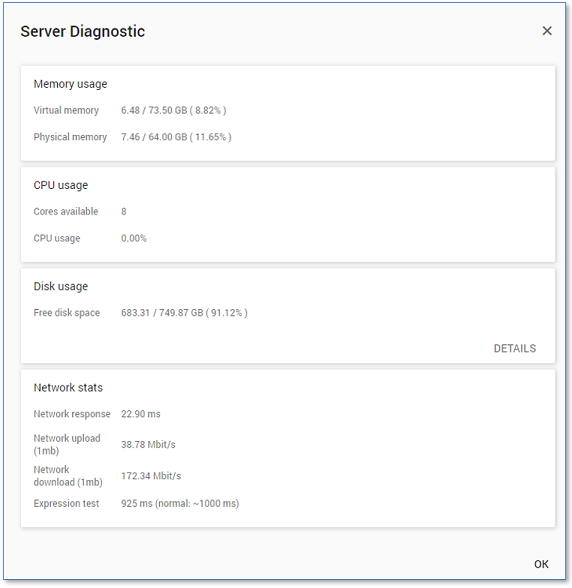Select the Server Diagnostic title
572x588 pixels.
pyautogui.click(x=83, y=32)
